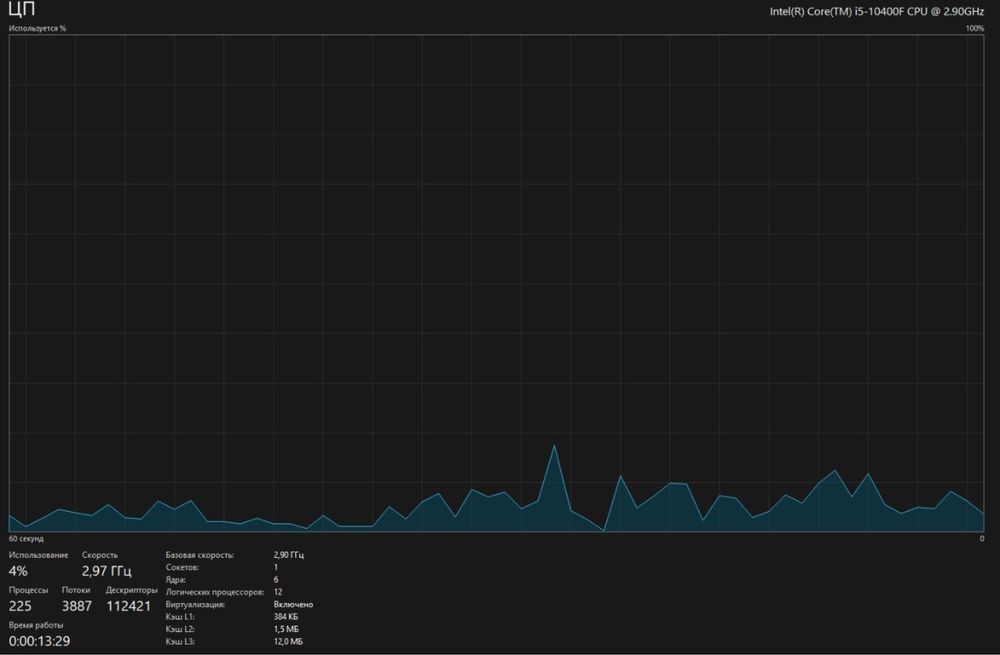Click the 112421 descriptors count
The width and height of the screenshot is (1000, 655).
pyautogui.click(x=129, y=606)
